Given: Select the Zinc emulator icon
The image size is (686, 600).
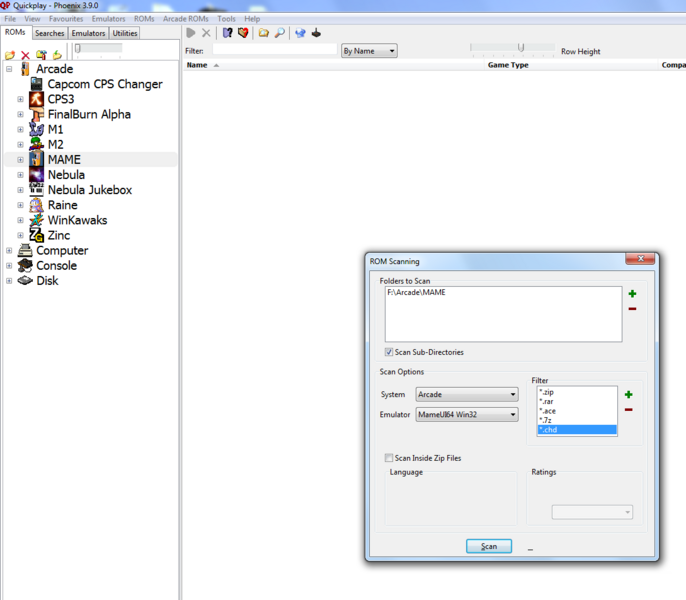Looking at the screenshot, I should [36, 235].
